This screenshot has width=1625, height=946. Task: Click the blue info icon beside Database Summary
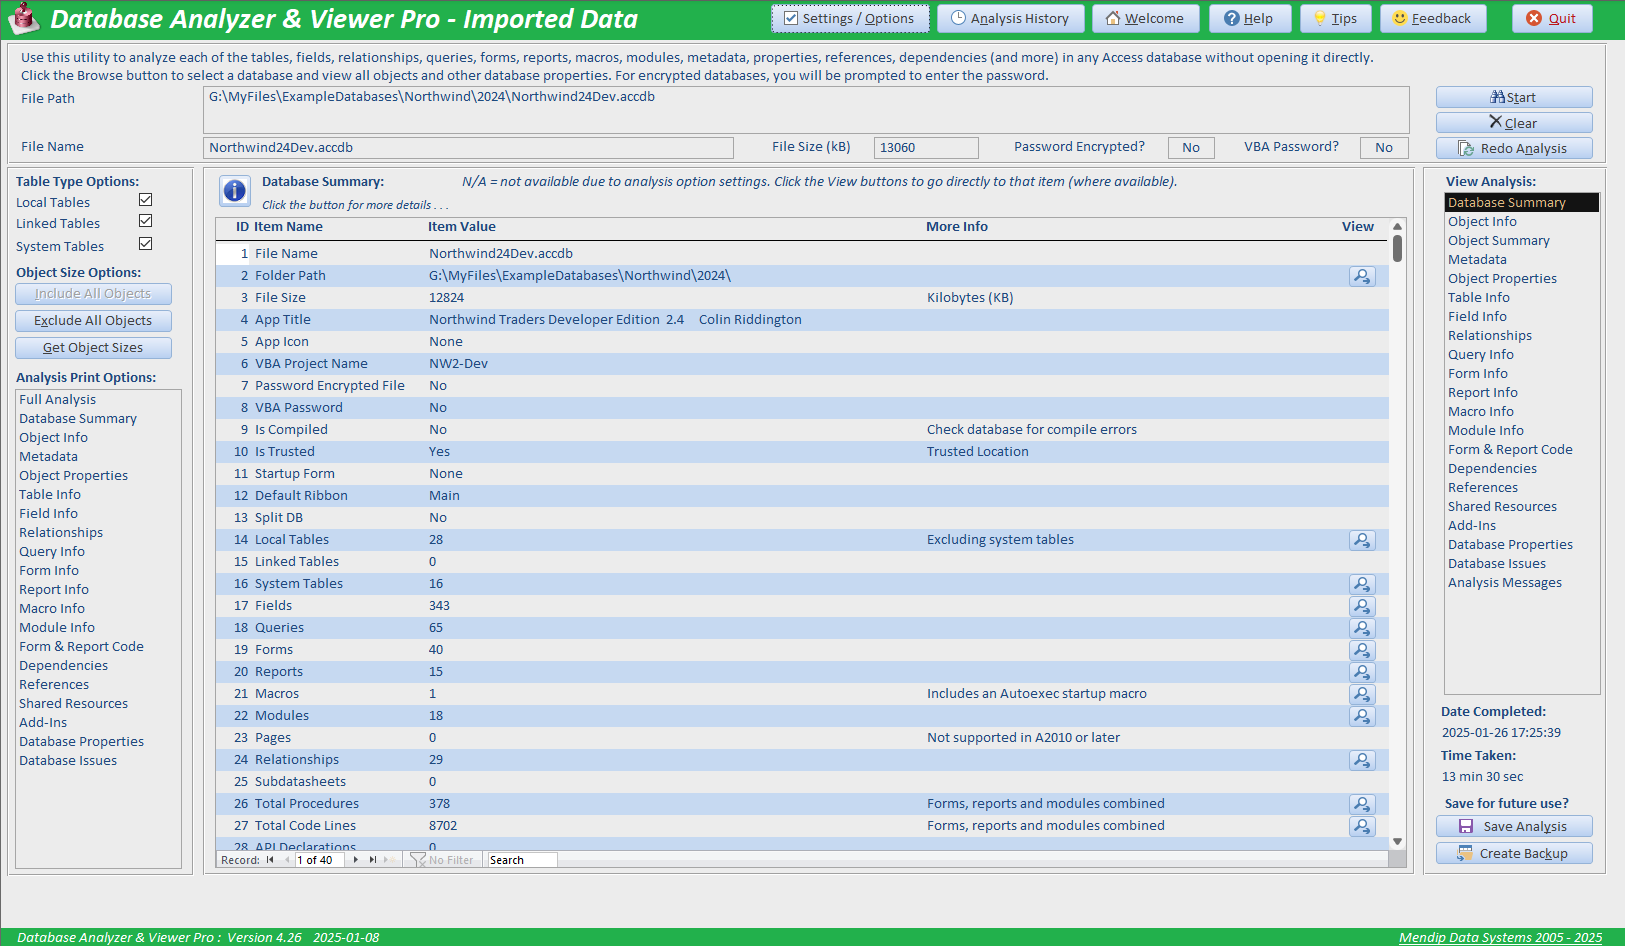[235, 190]
